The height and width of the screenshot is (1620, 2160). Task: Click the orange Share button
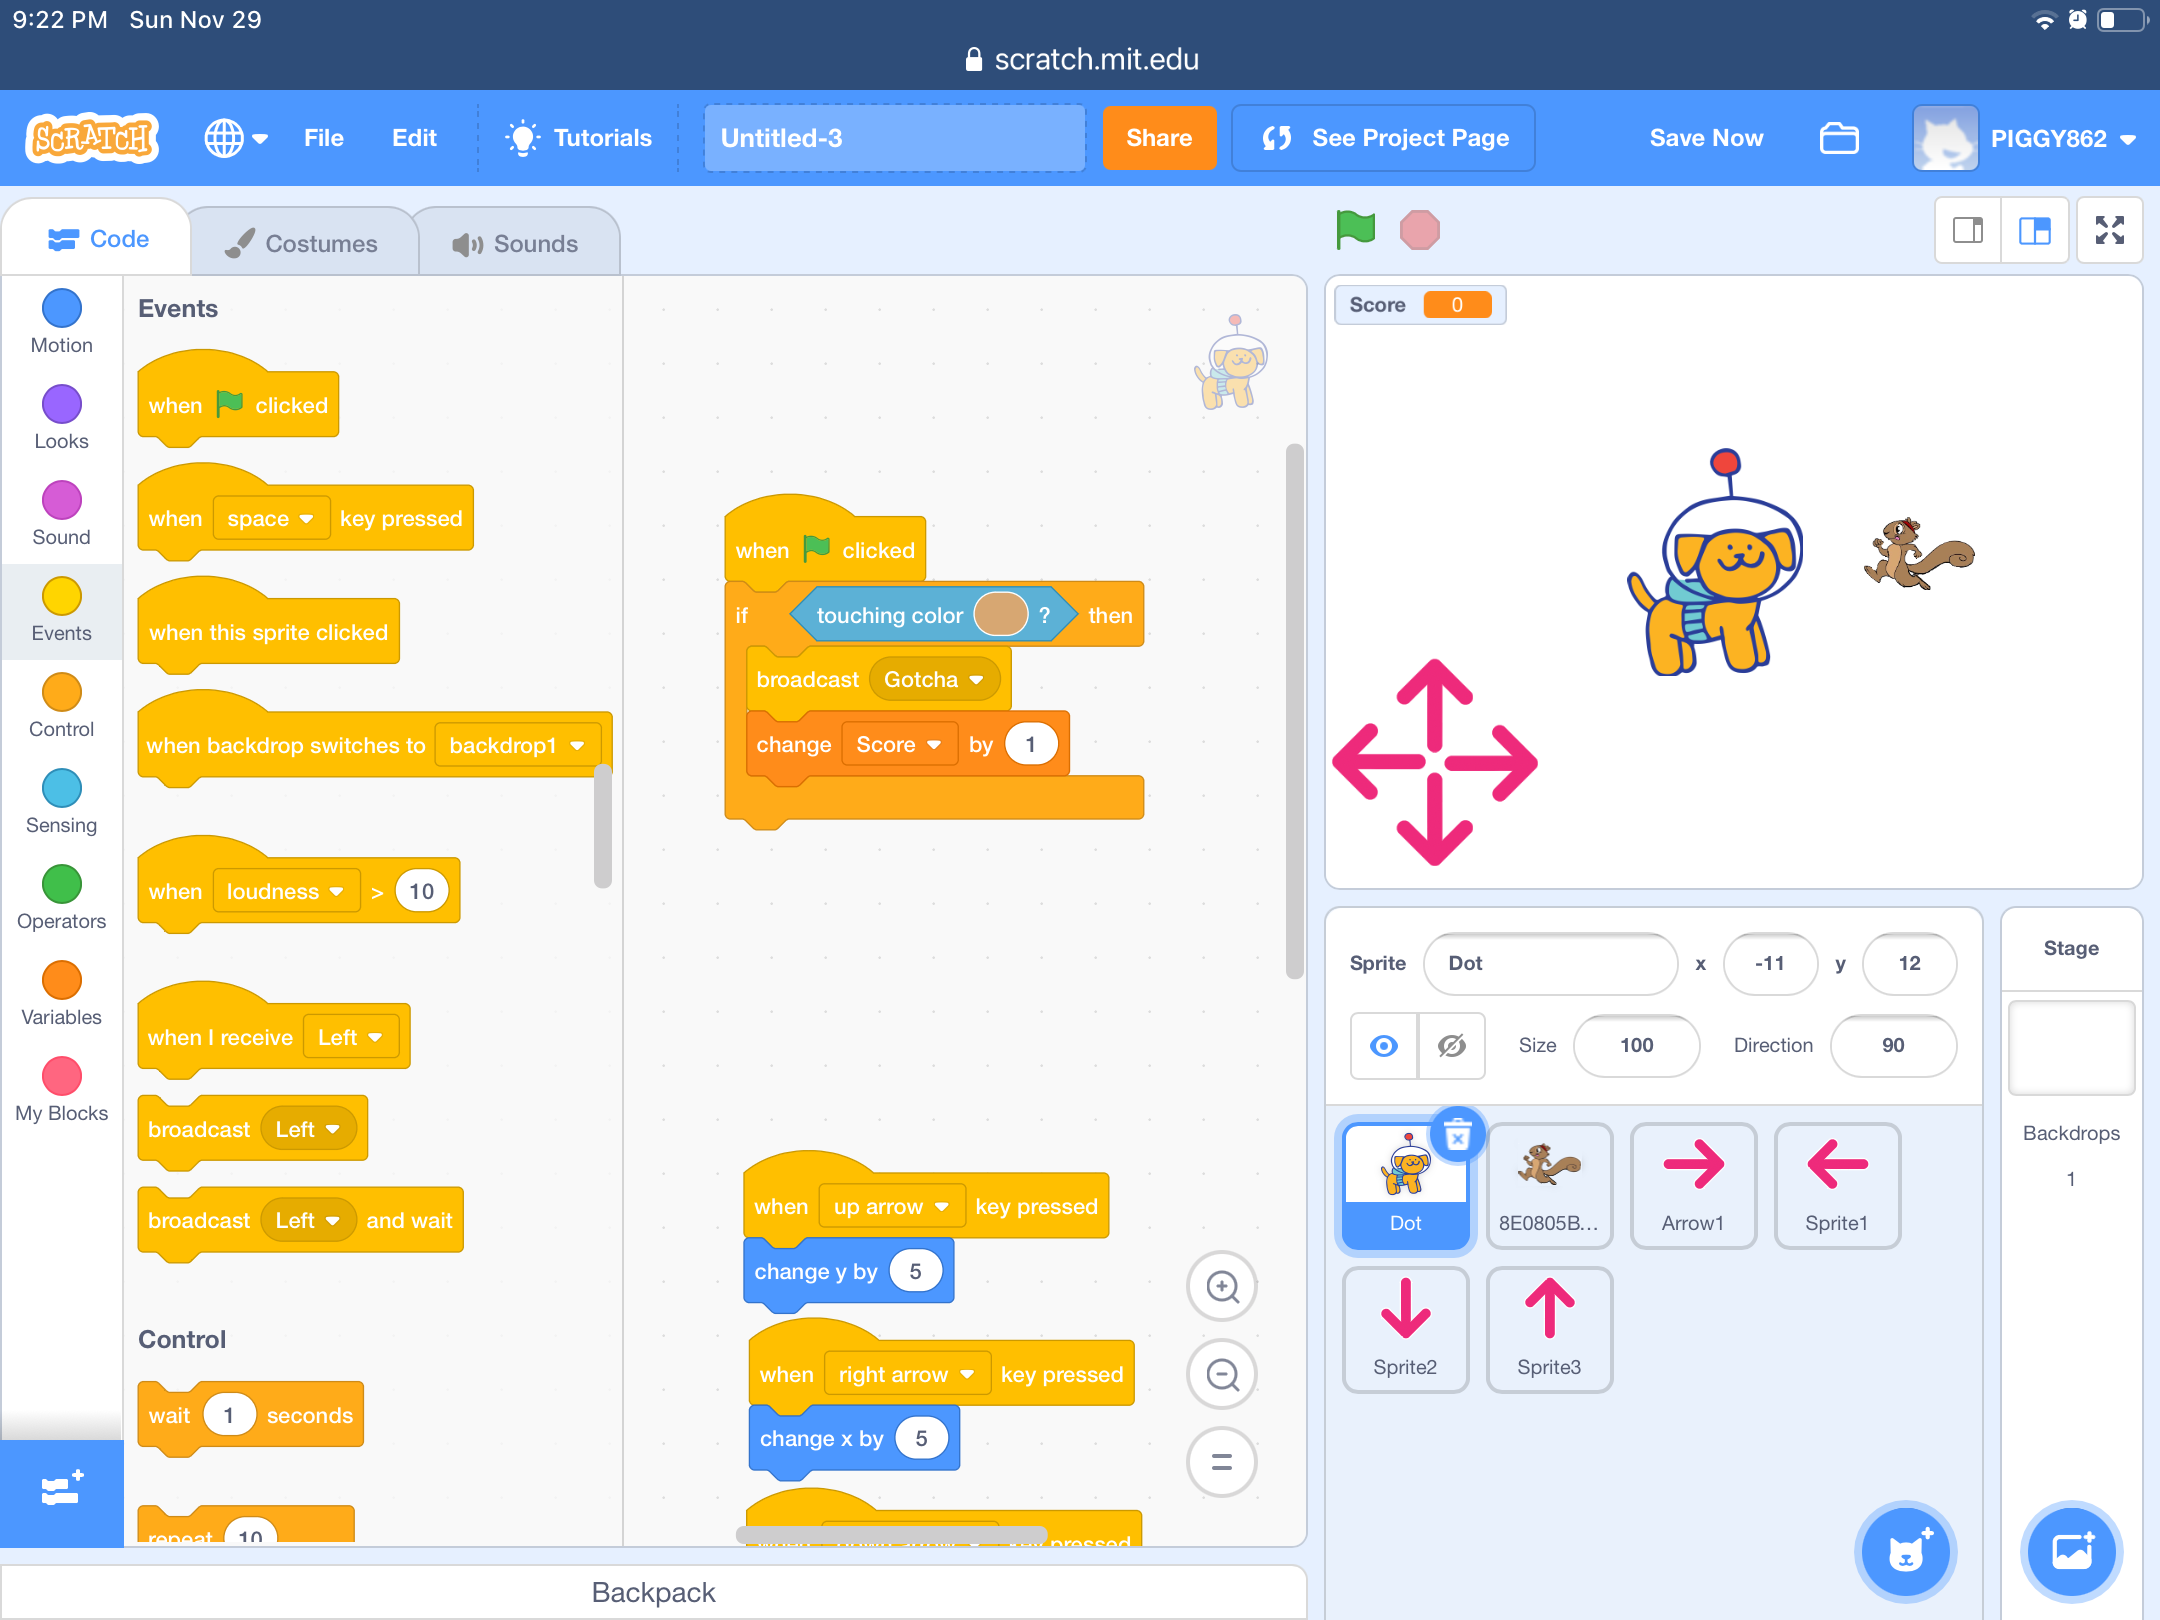point(1158,138)
